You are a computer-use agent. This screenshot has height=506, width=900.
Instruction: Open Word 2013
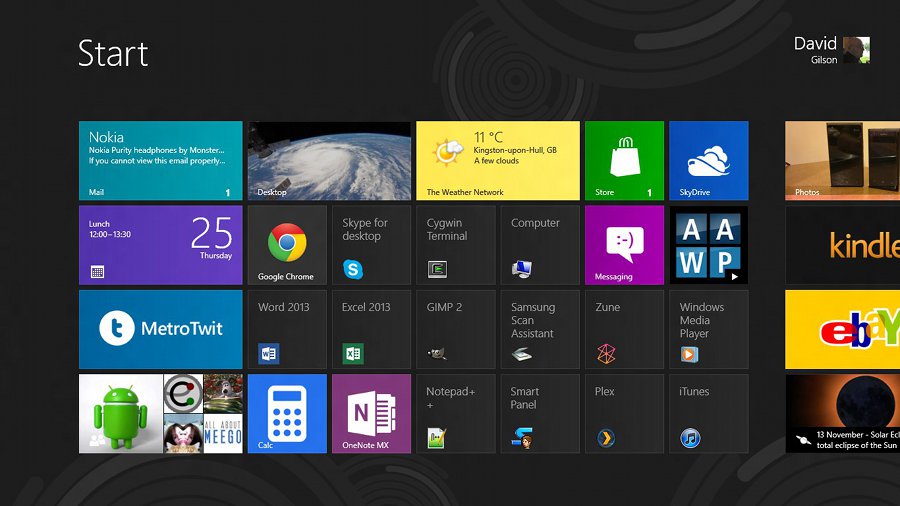tap(287, 329)
